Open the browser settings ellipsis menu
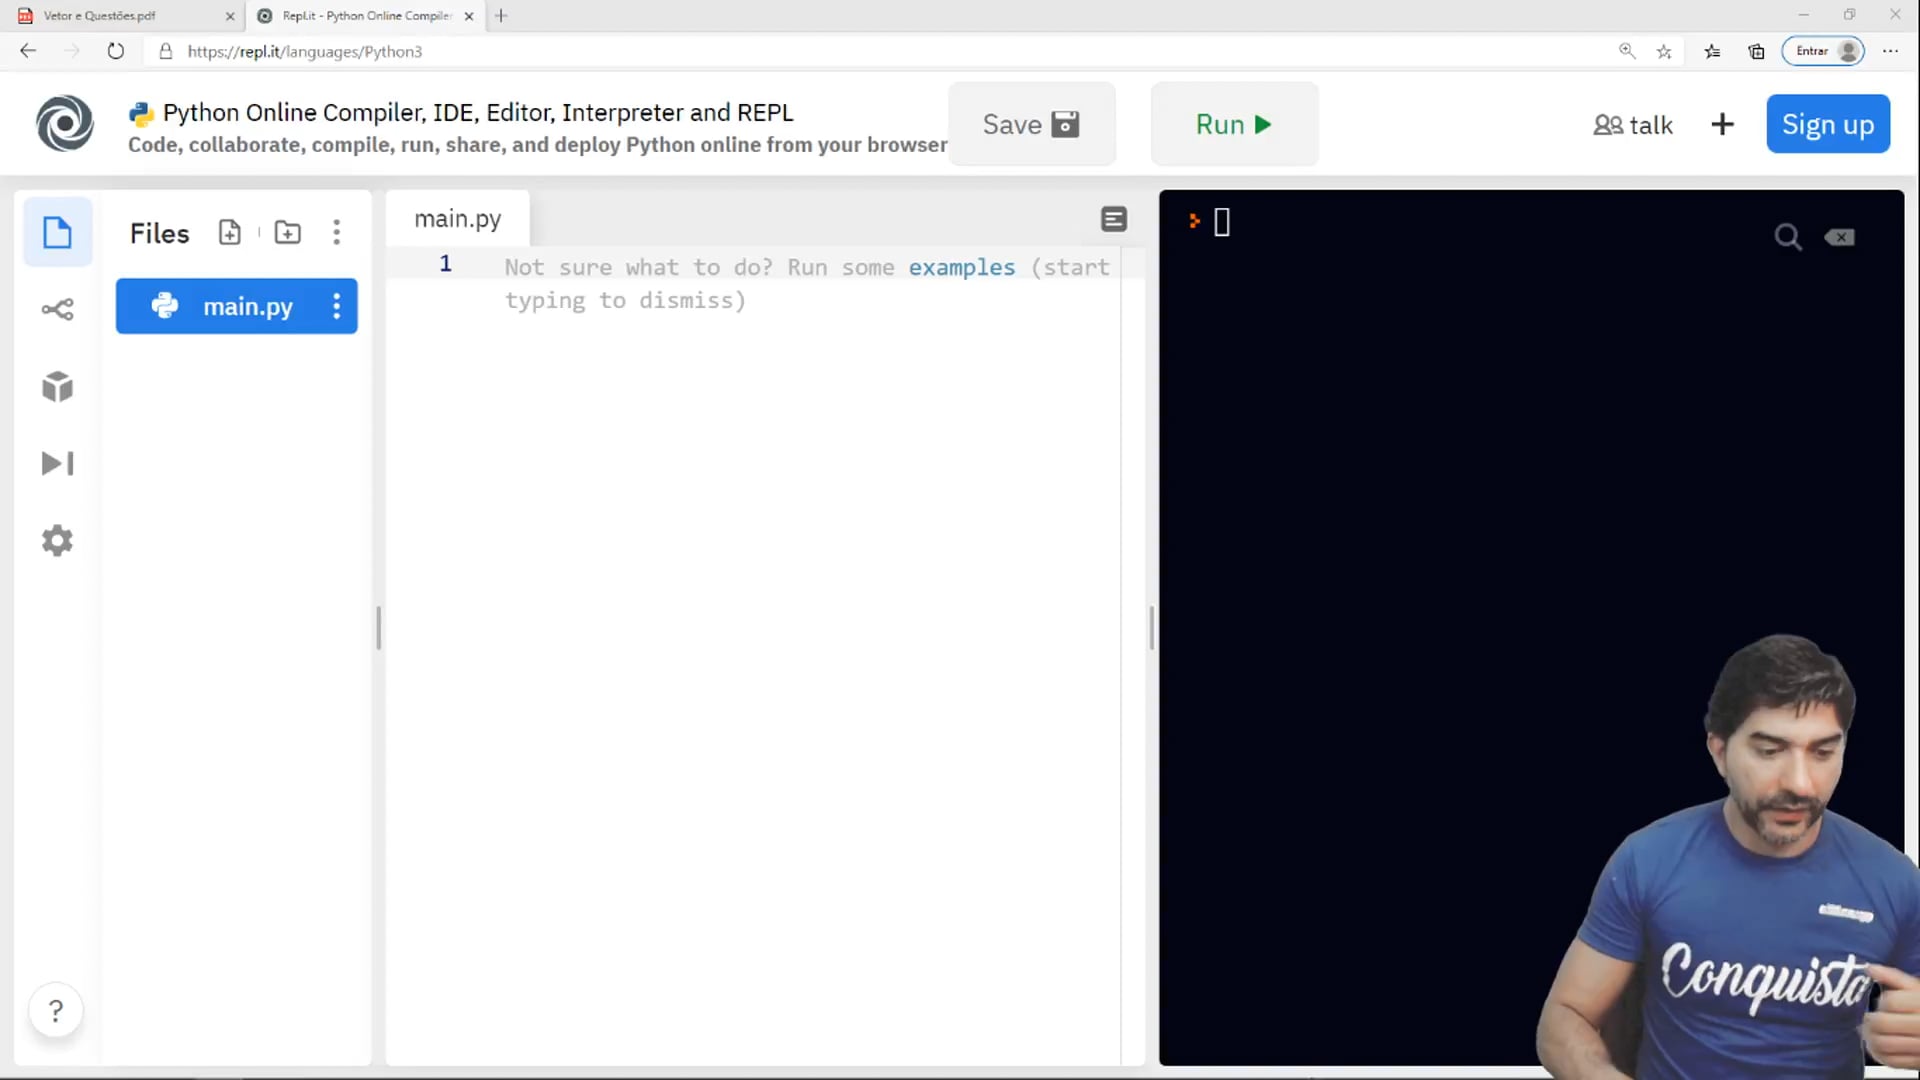 pos(1892,51)
